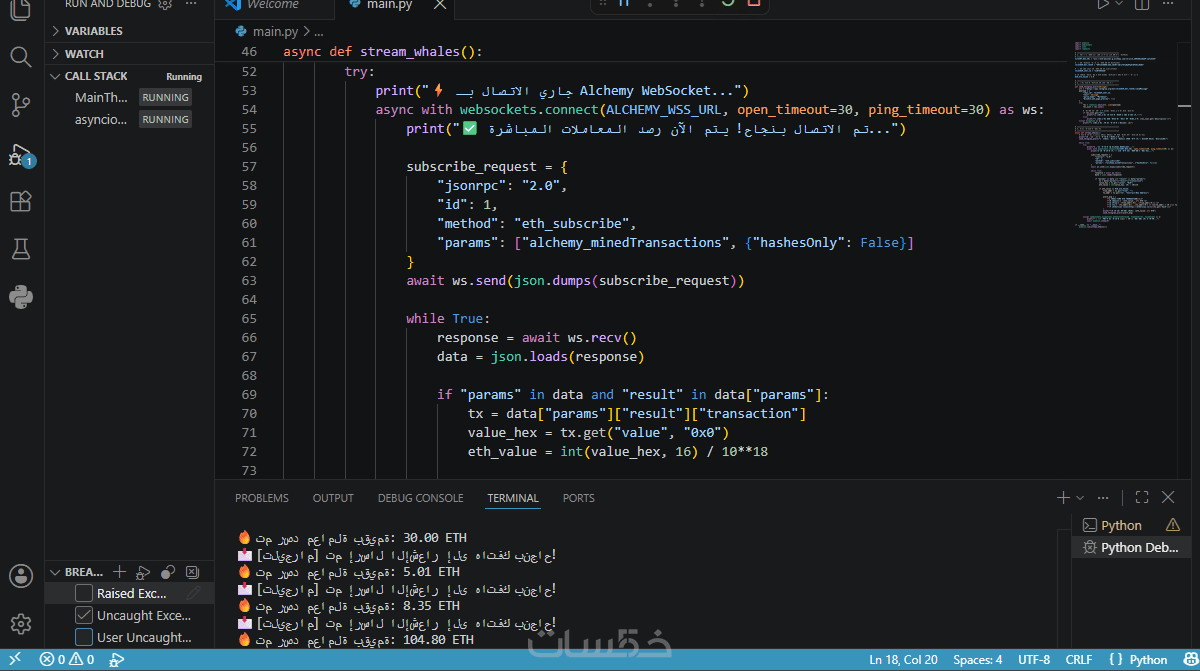Click "eth_subscribe" string in code
Viewport: 1200px width, 671px height.
click(x=575, y=223)
